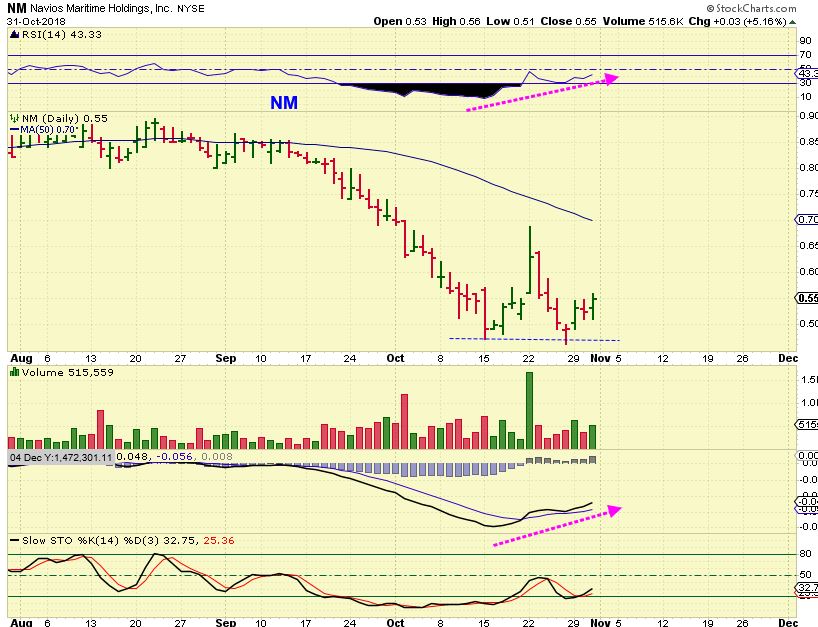This screenshot has height=627, width=818.
Task: Click the 0.85 price axis label
Action: tap(808, 141)
